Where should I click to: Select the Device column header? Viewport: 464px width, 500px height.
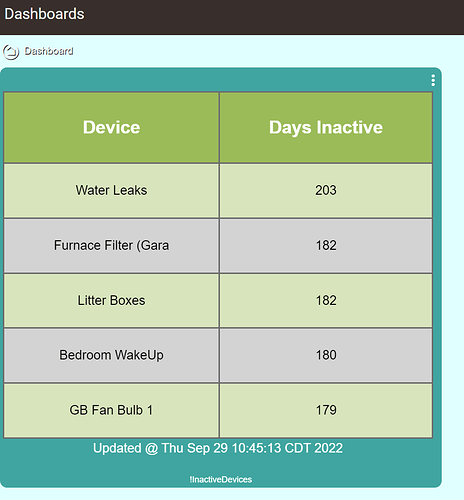pos(111,128)
